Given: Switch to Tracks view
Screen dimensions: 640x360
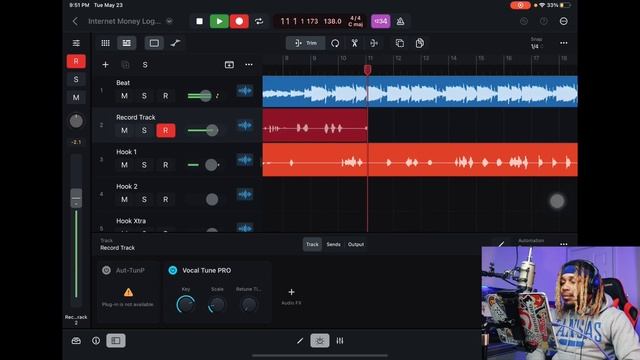Looking at the screenshot, I should pyautogui.click(x=127, y=43).
